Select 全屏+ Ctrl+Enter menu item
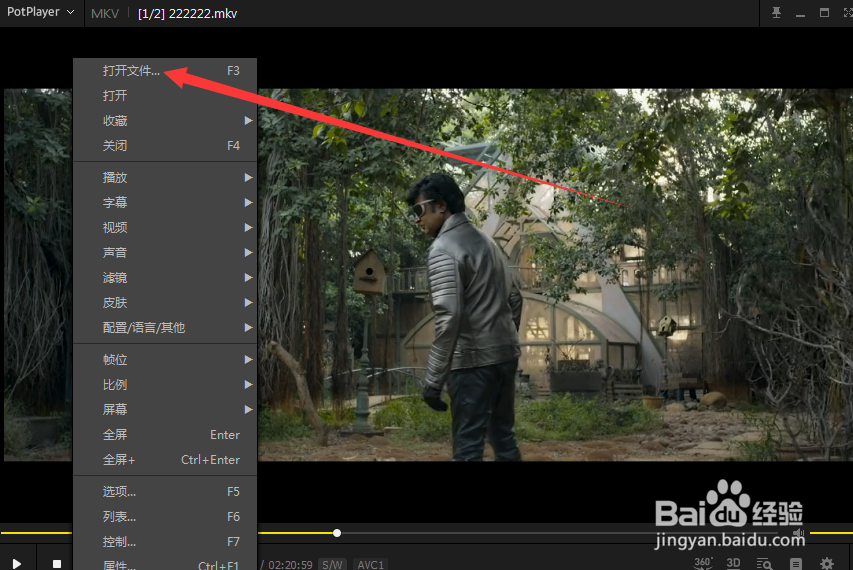Viewport: 853px width, 570px height. pyautogui.click(x=165, y=460)
